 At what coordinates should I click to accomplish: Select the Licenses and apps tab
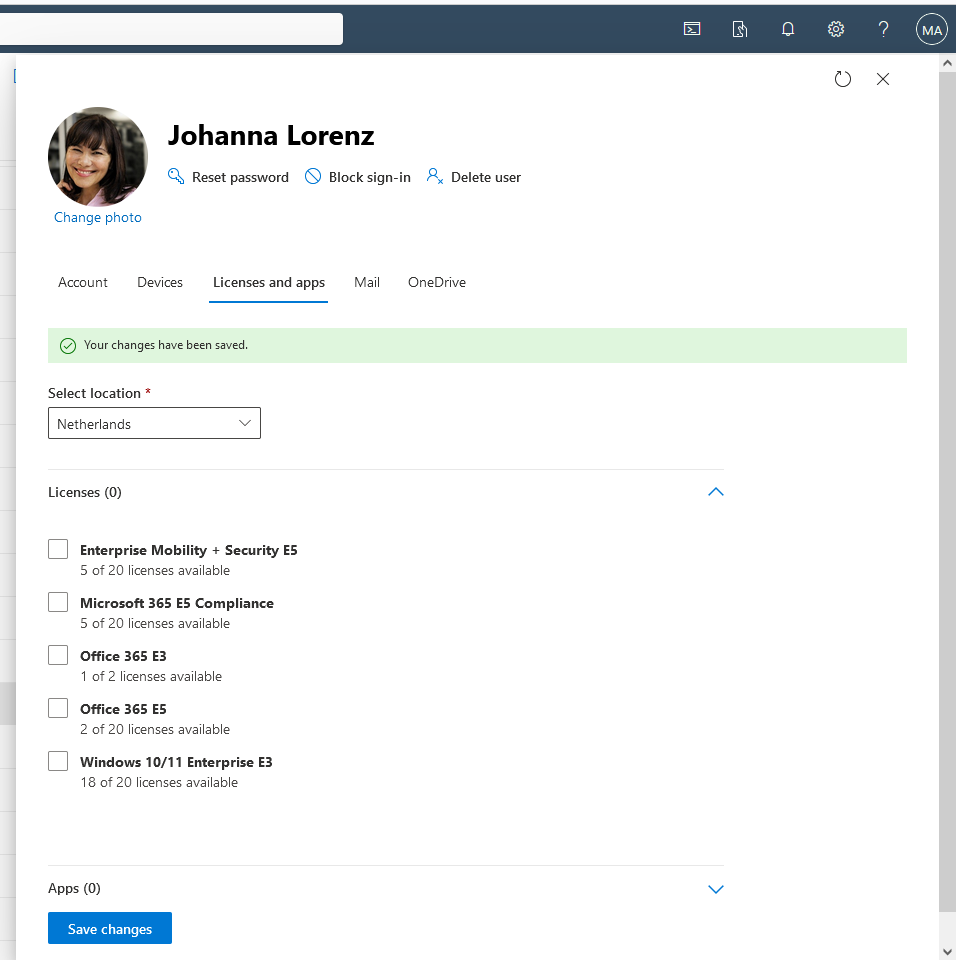point(269,282)
